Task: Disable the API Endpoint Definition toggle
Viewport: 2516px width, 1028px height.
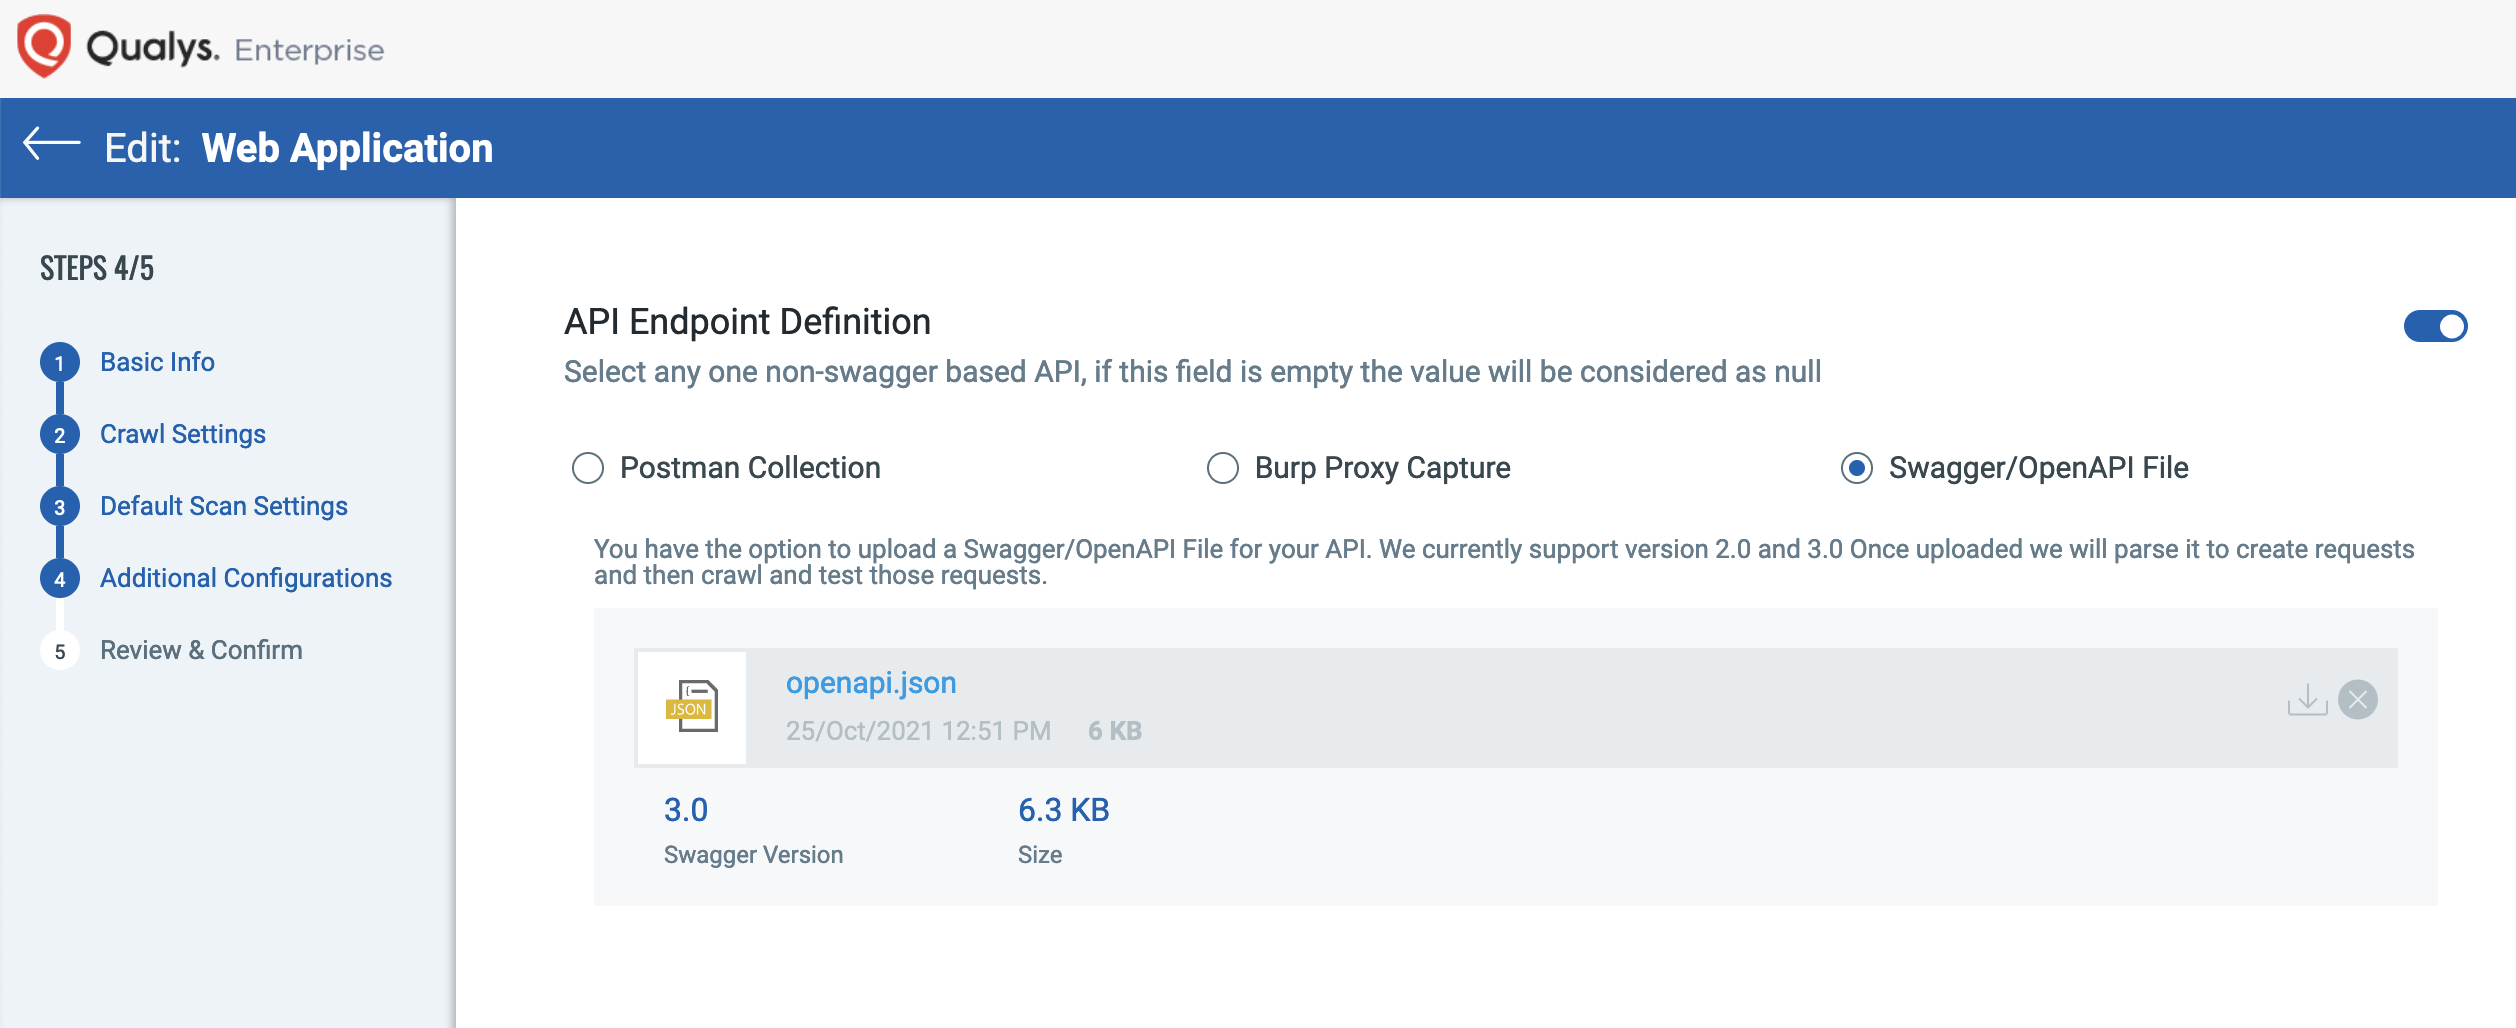Action: [x=2435, y=326]
